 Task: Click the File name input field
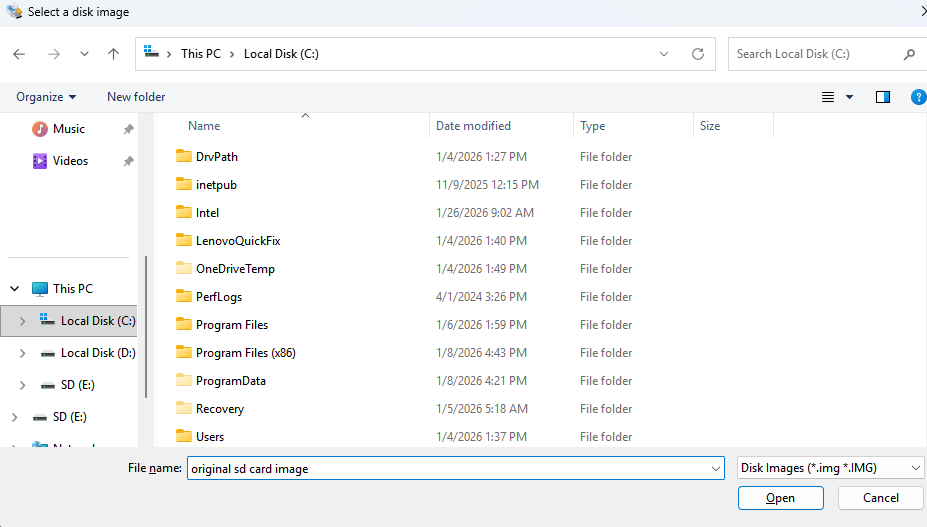coord(450,468)
